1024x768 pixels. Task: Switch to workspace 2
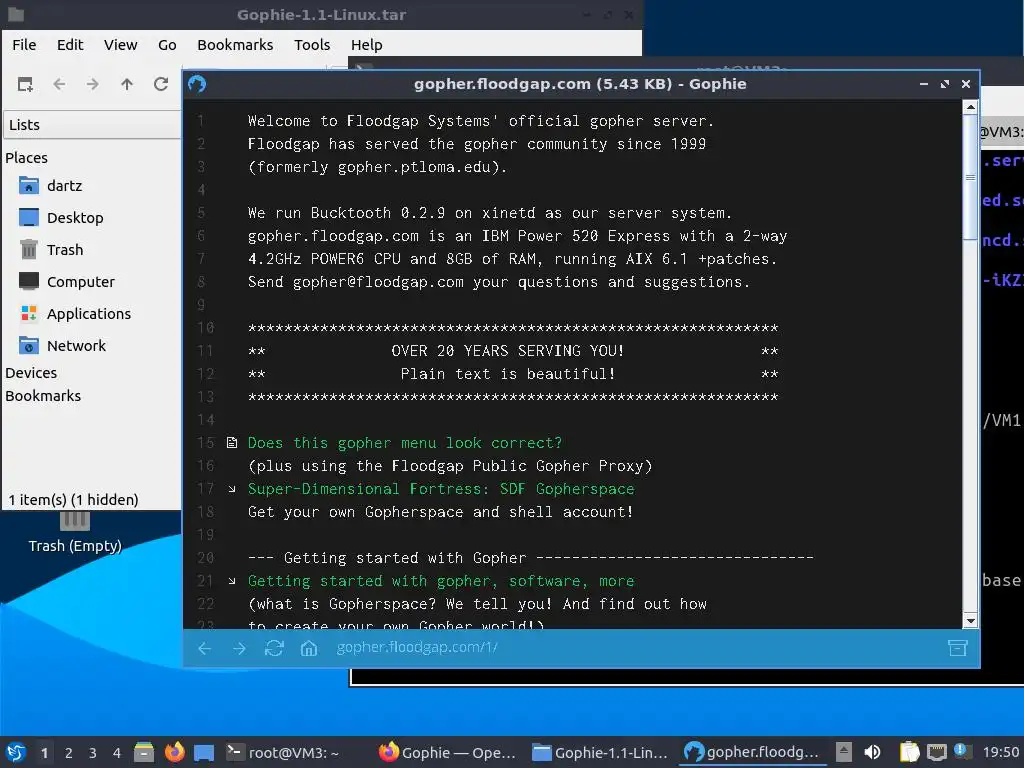(x=69, y=753)
